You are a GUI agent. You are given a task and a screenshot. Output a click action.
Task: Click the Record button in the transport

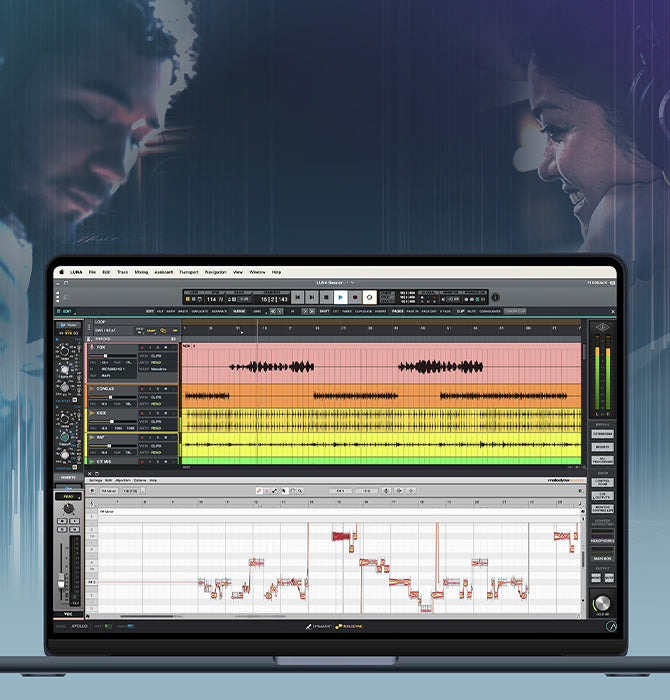point(355,297)
